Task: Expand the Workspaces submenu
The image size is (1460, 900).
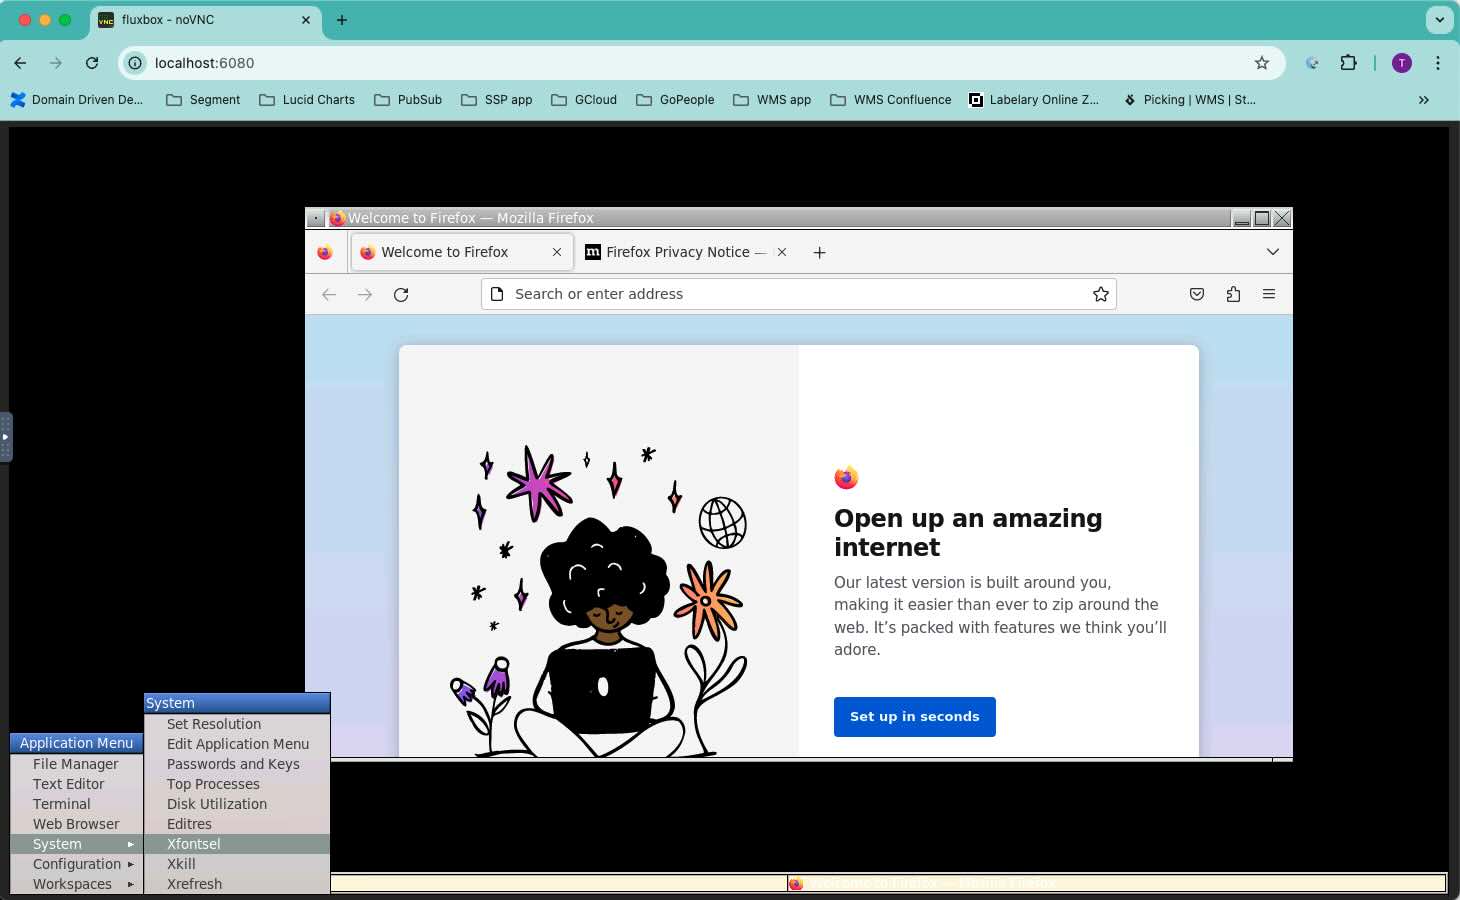Action: pyautogui.click(x=77, y=884)
